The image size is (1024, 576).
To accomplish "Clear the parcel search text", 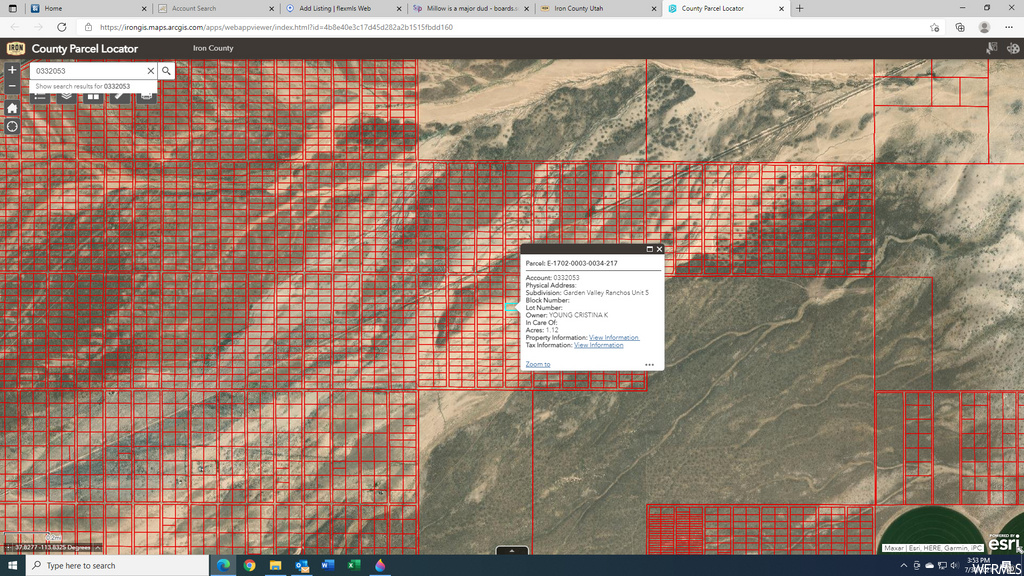I will point(151,71).
